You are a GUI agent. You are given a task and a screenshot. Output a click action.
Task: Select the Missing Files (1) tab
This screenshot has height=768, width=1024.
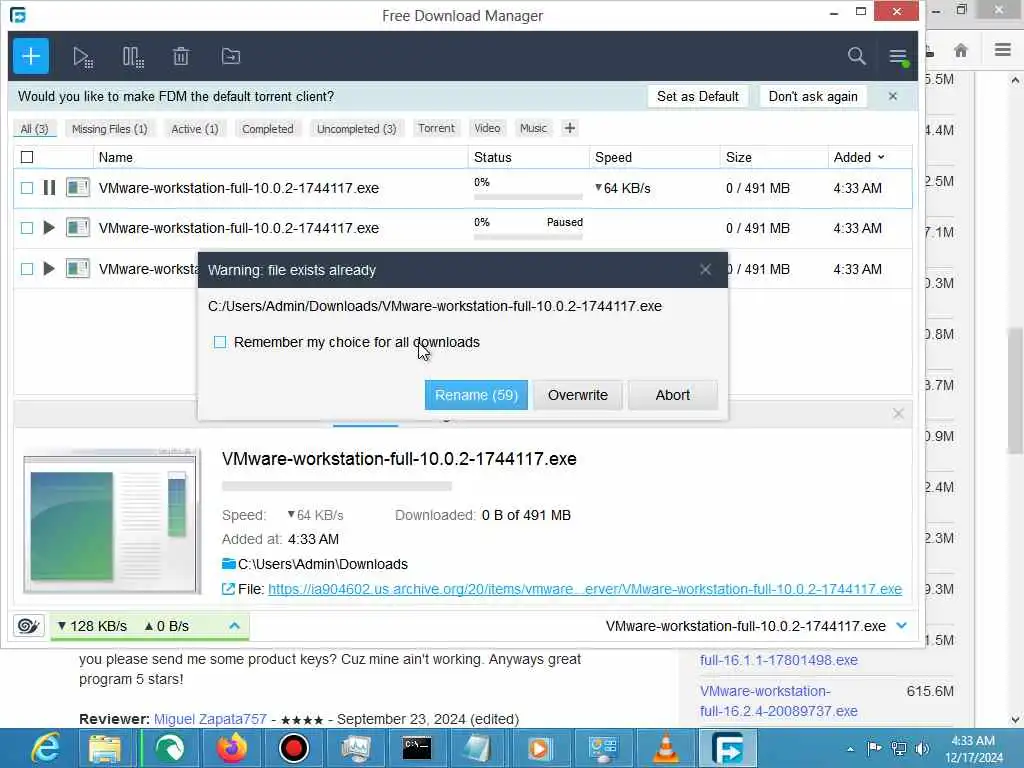point(110,129)
